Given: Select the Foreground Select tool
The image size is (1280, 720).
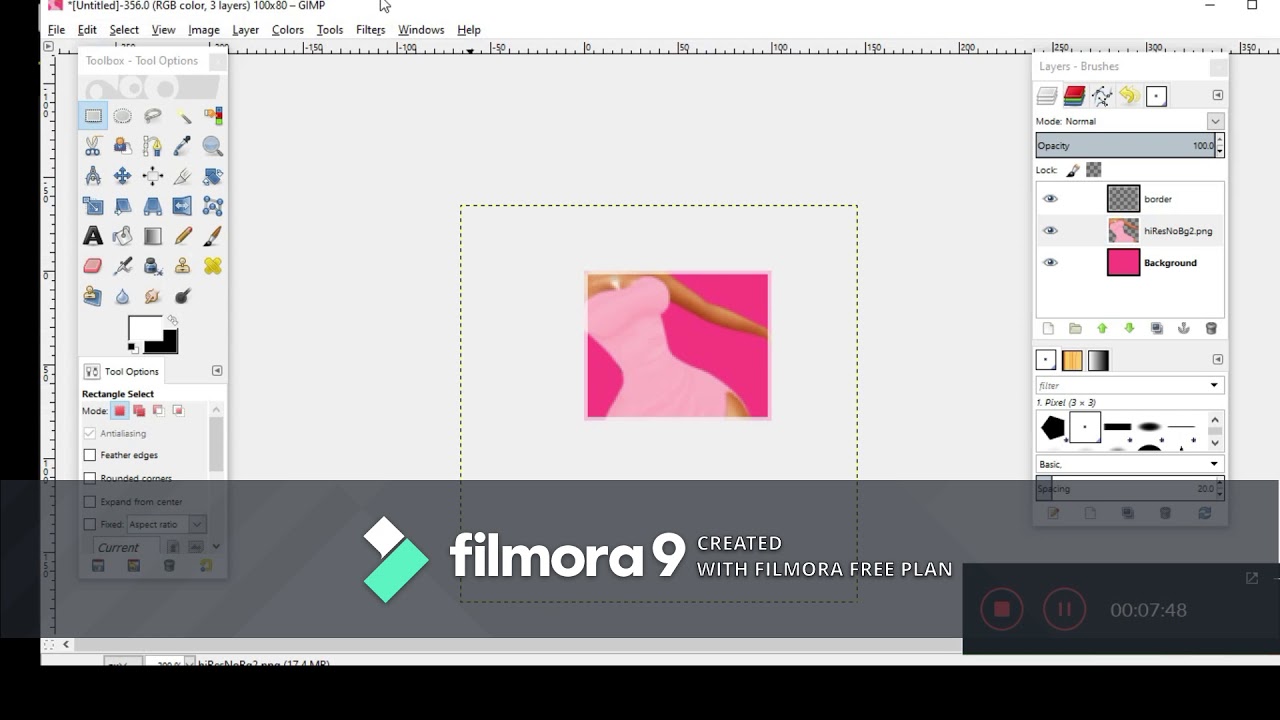Looking at the screenshot, I should tap(122, 146).
